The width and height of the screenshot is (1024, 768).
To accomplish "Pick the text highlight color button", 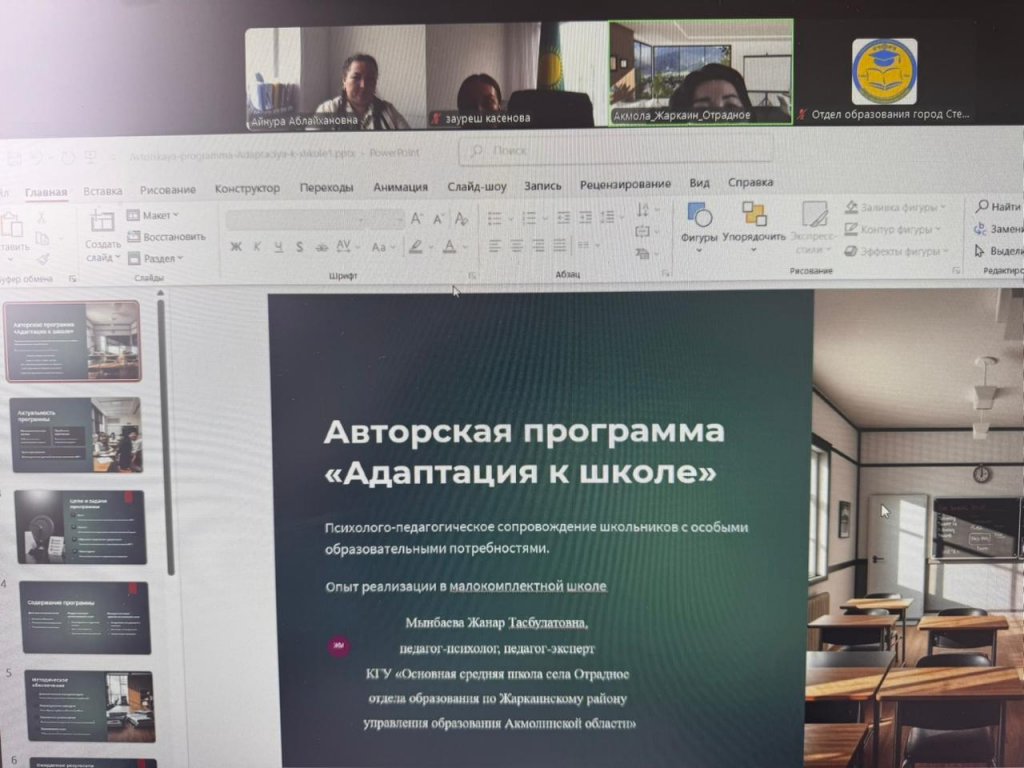I will point(416,247).
